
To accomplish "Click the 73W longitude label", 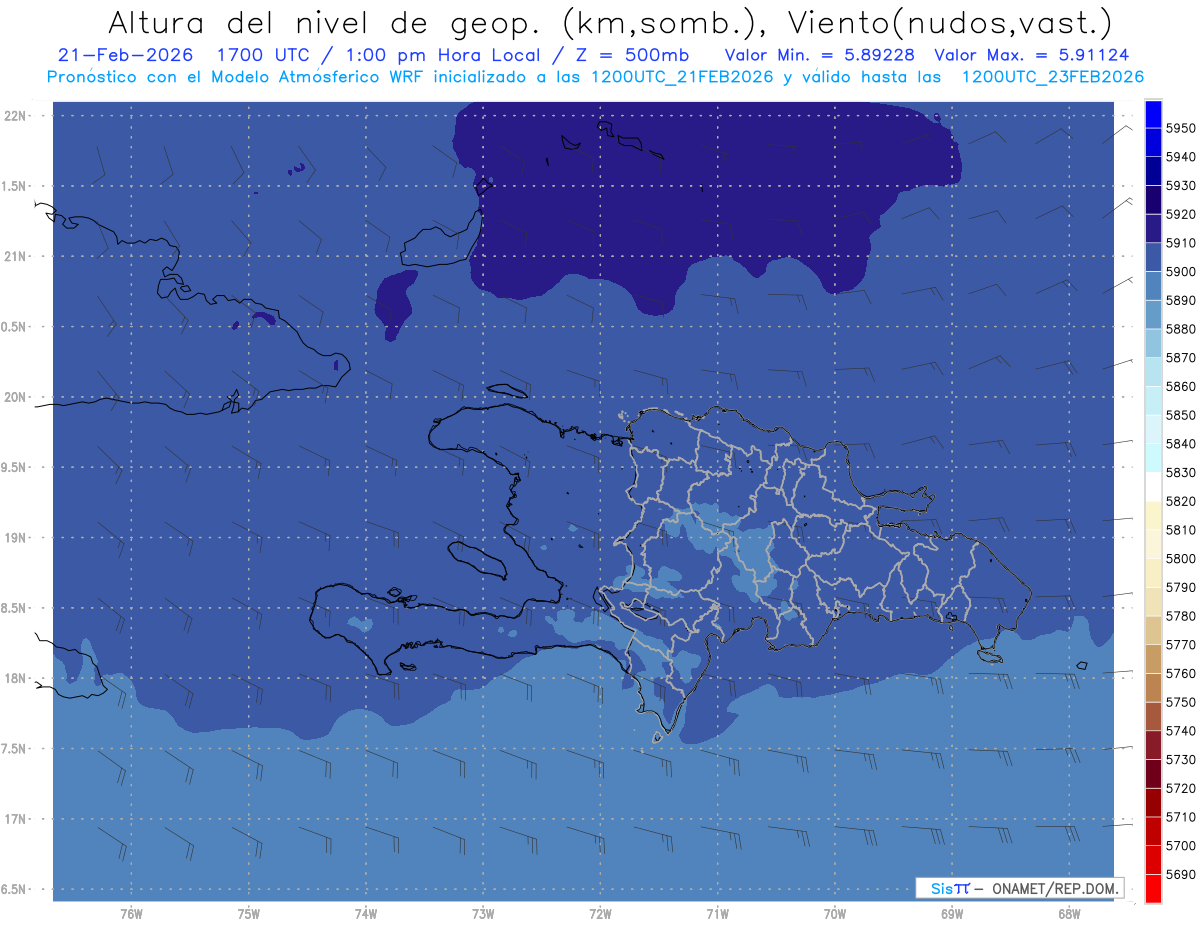I will tap(483, 914).
